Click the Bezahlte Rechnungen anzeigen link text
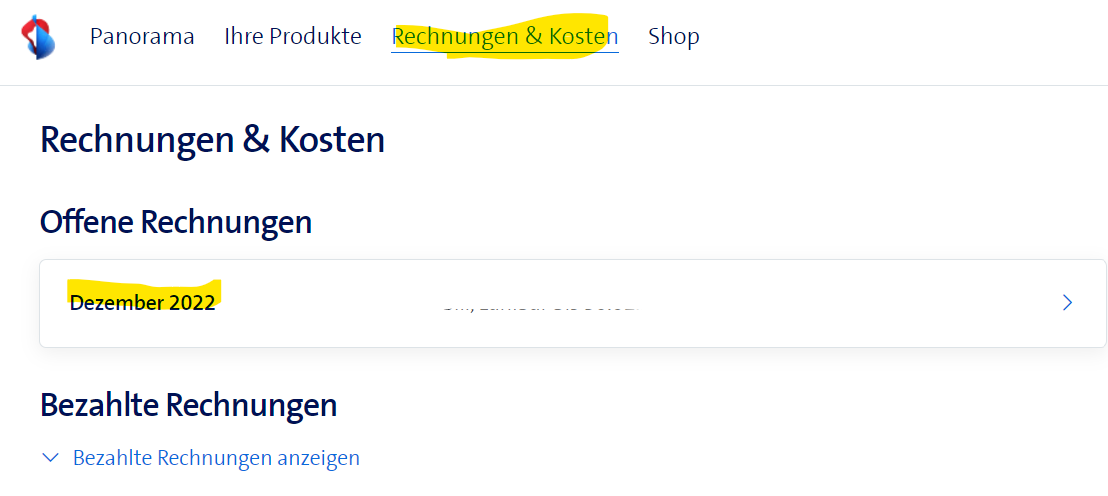The height and width of the screenshot is (496, 1108). [x=216, y=458]
